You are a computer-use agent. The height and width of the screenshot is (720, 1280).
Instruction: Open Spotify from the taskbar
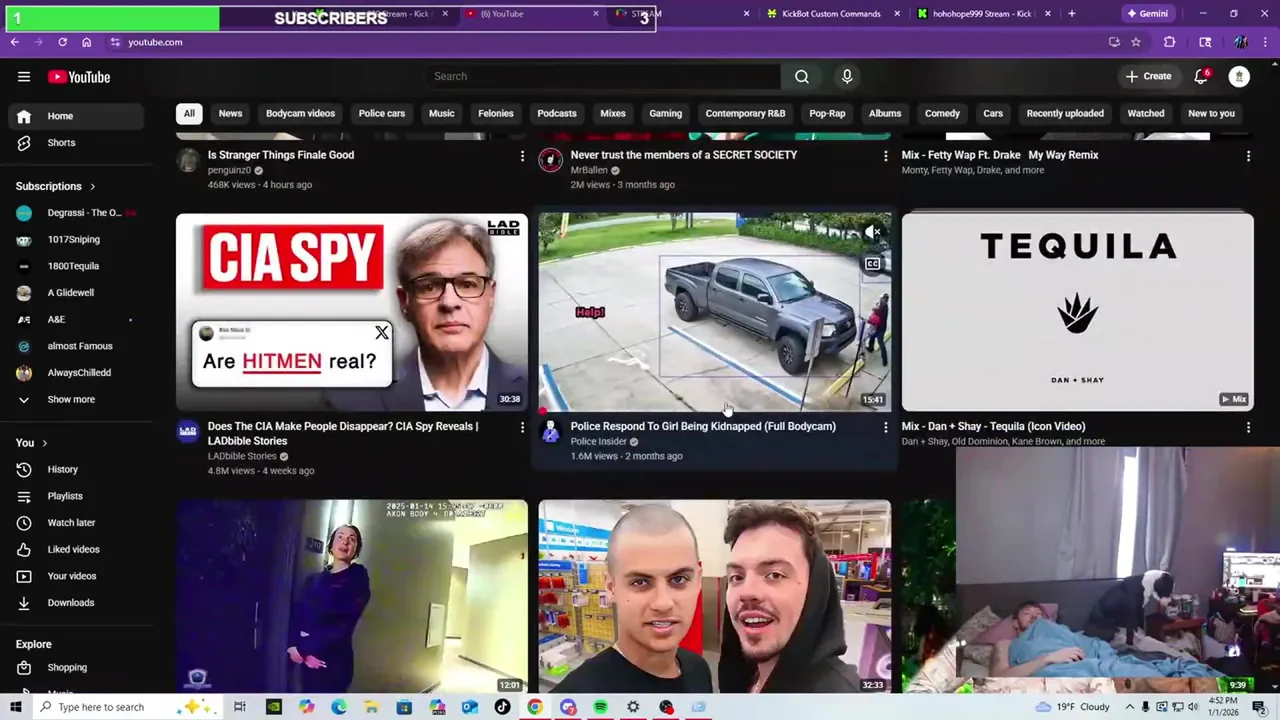(x=600, y=707)
